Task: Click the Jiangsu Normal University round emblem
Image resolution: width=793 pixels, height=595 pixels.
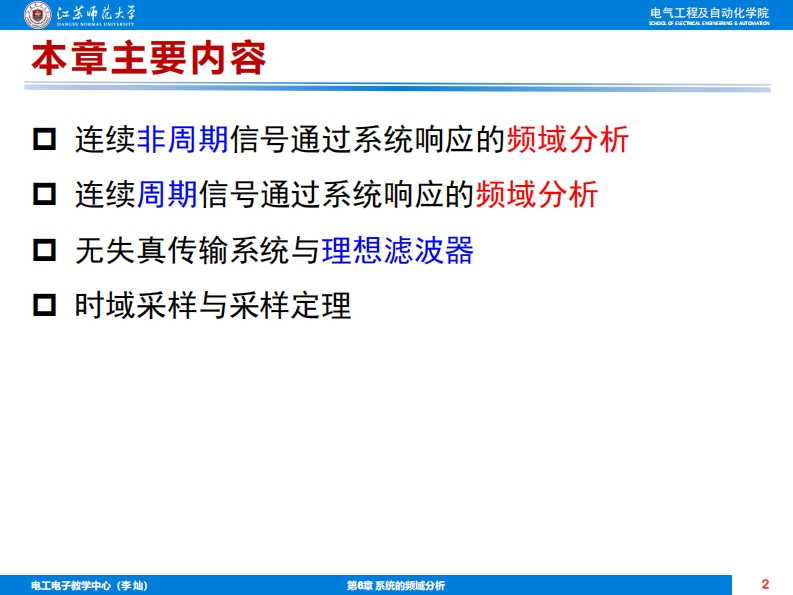Action: [x=37, y=15]
